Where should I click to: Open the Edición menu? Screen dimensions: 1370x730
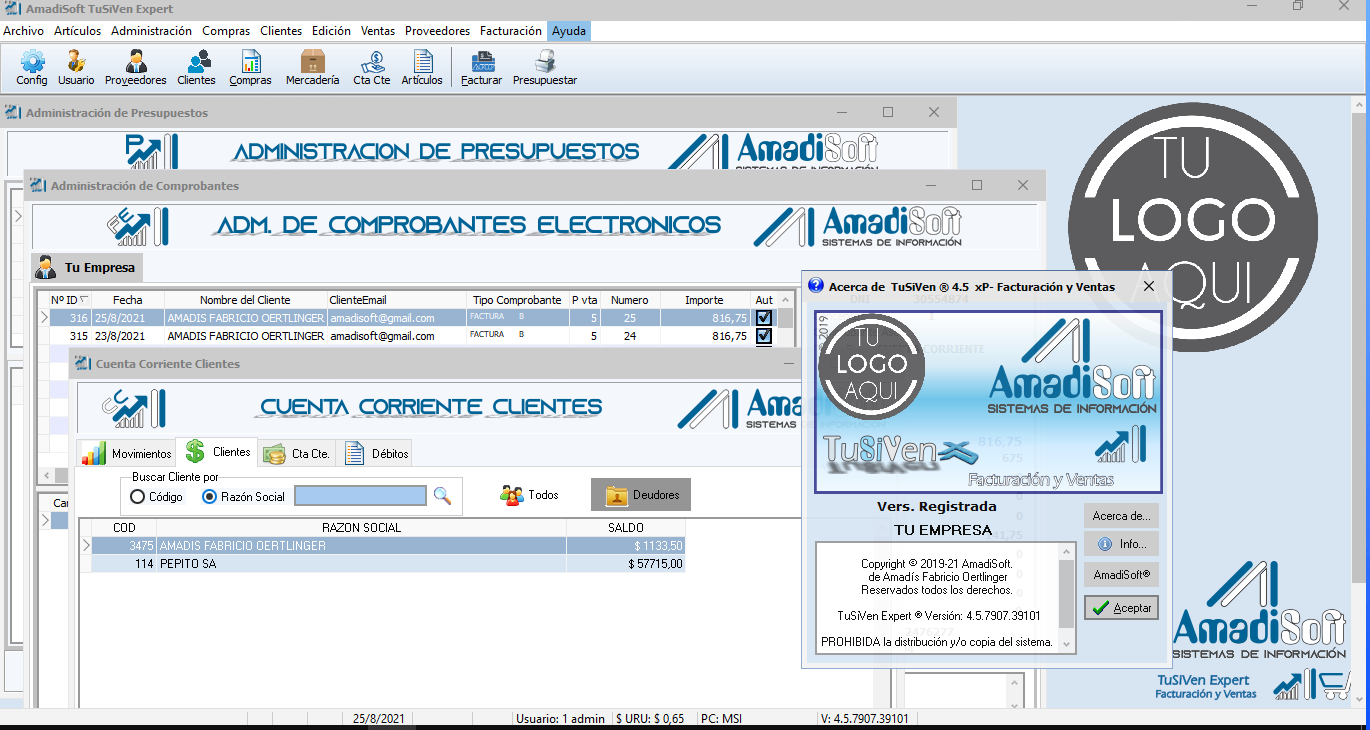[331, 31]
